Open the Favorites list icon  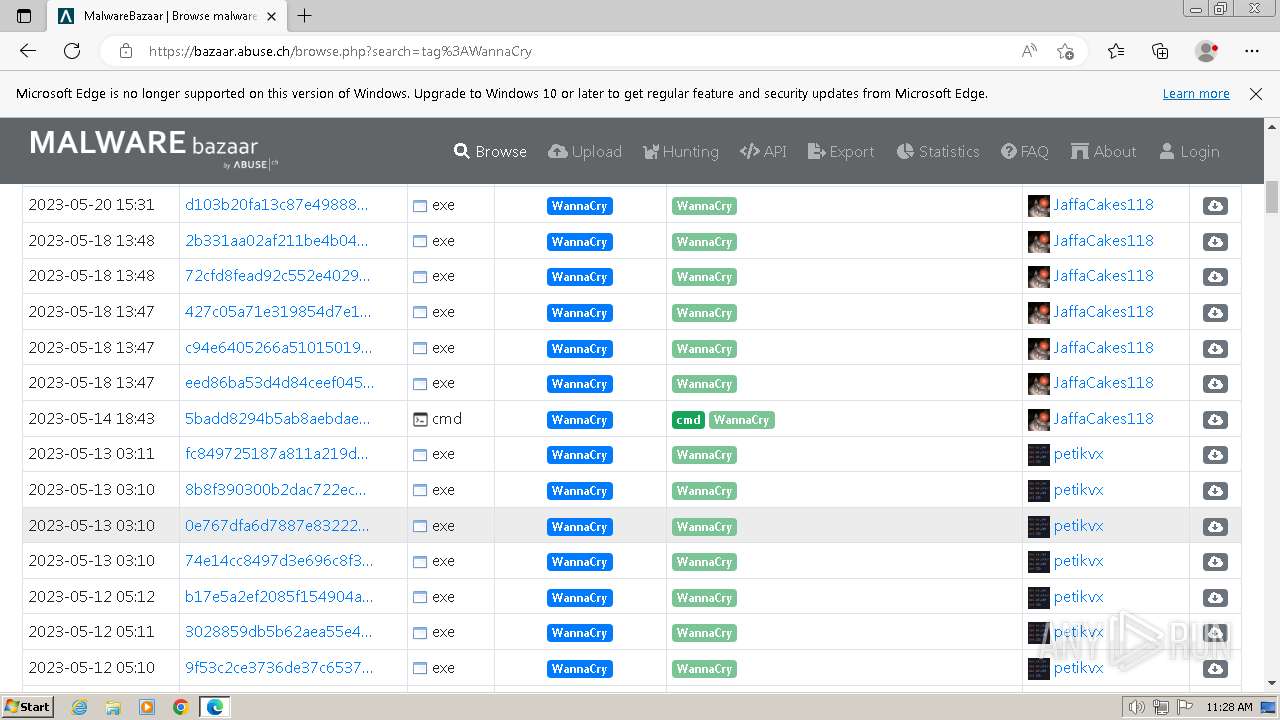pyautogui.click(x=1116, y=51)
